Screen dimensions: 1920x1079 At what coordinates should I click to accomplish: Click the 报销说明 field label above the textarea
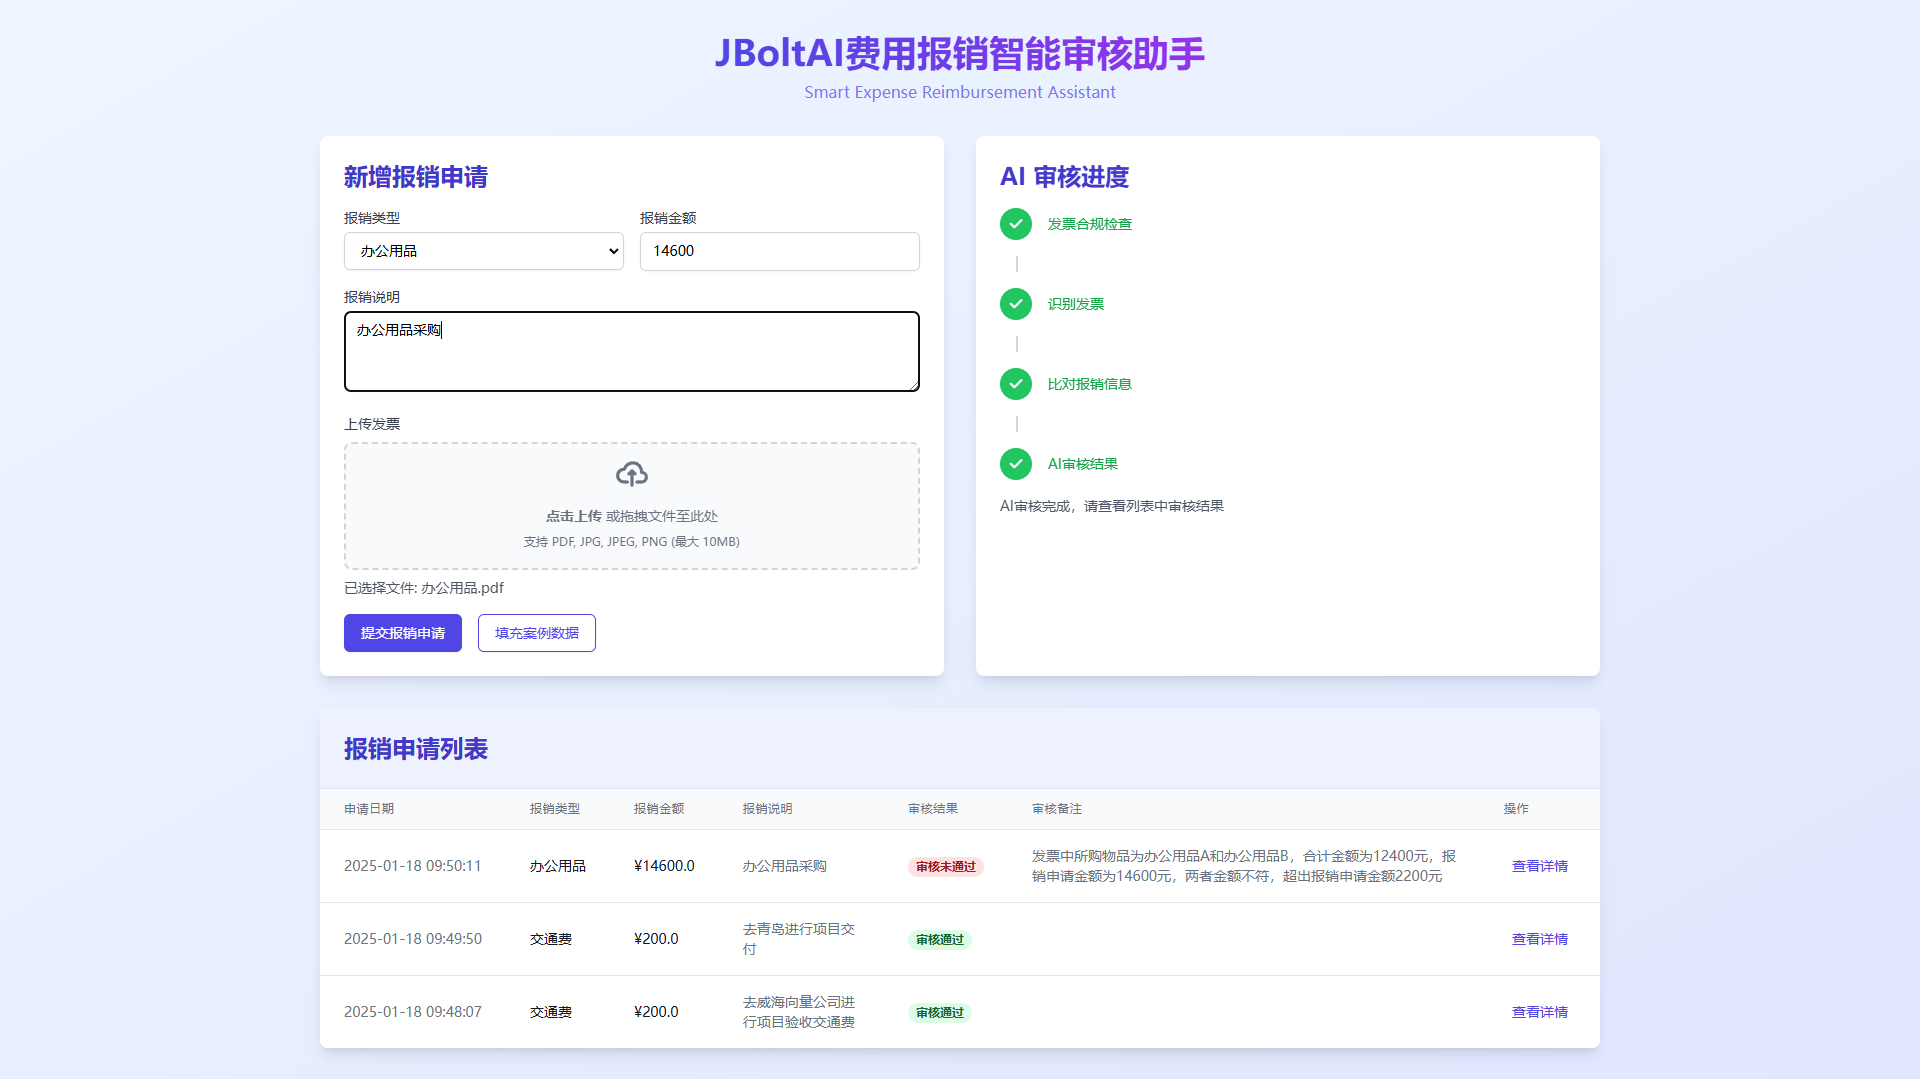coord(372,297)
